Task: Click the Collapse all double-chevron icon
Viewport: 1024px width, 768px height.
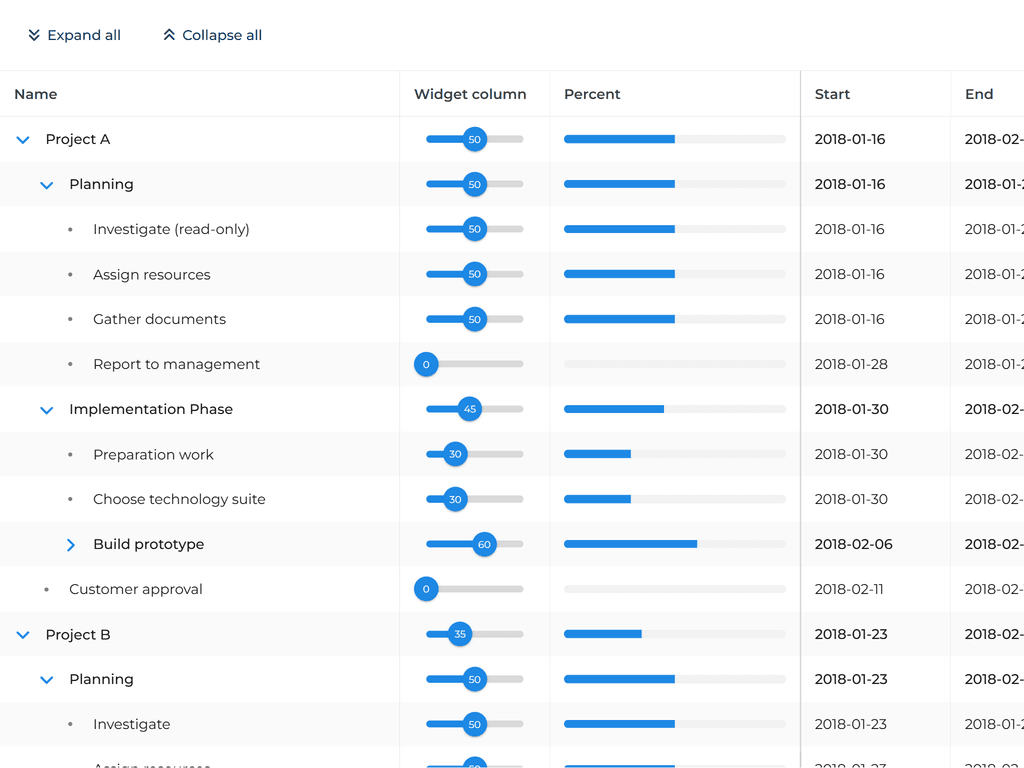Action: [169, 36]
